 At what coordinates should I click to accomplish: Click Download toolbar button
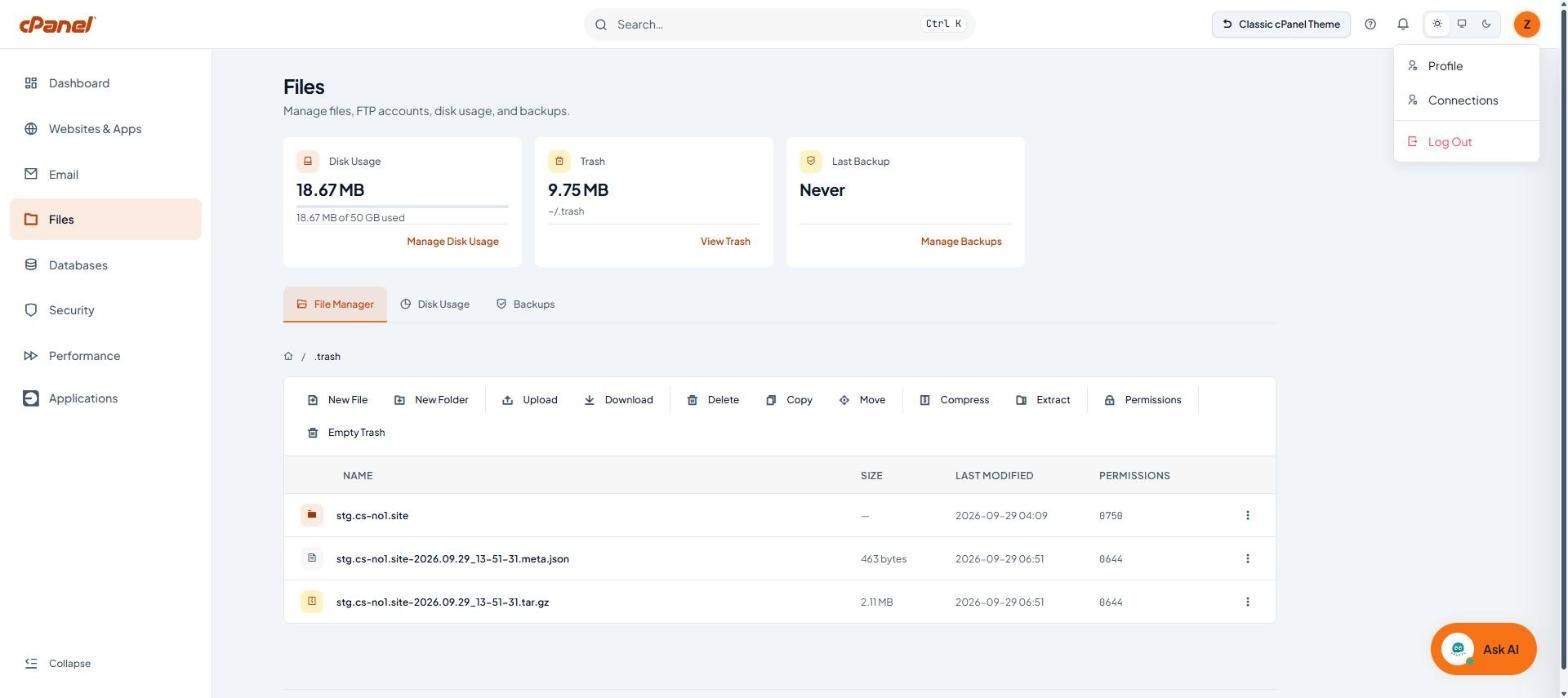point(618,400)
